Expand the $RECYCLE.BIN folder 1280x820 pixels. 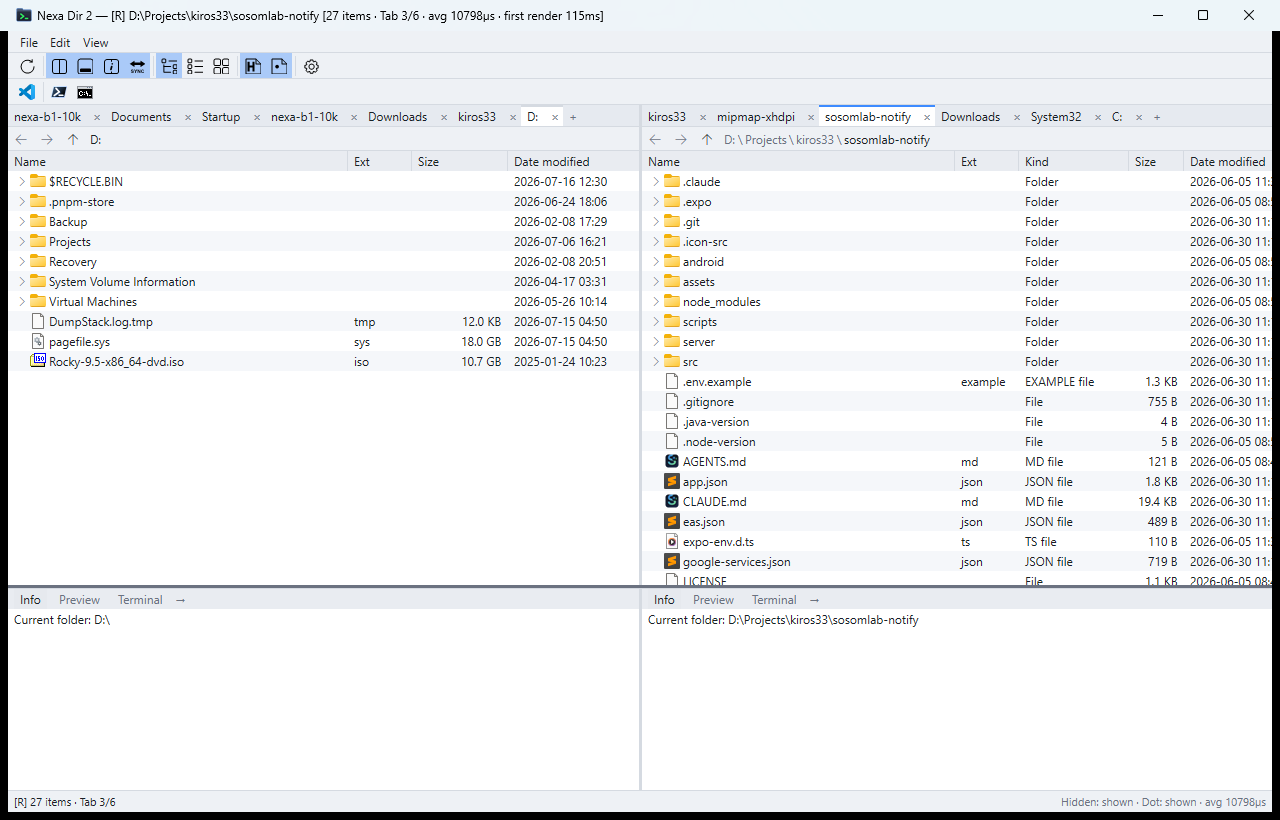(x=22, y=181)
